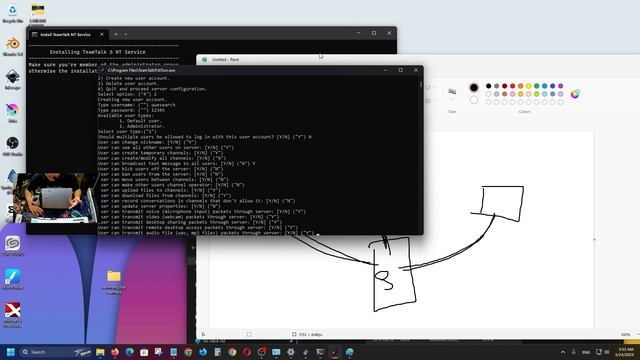Image resolution: width=640 pixels, height=360 pixels.
Task: Minimize the Install TeamTalk terminal window
Action: 358,33
